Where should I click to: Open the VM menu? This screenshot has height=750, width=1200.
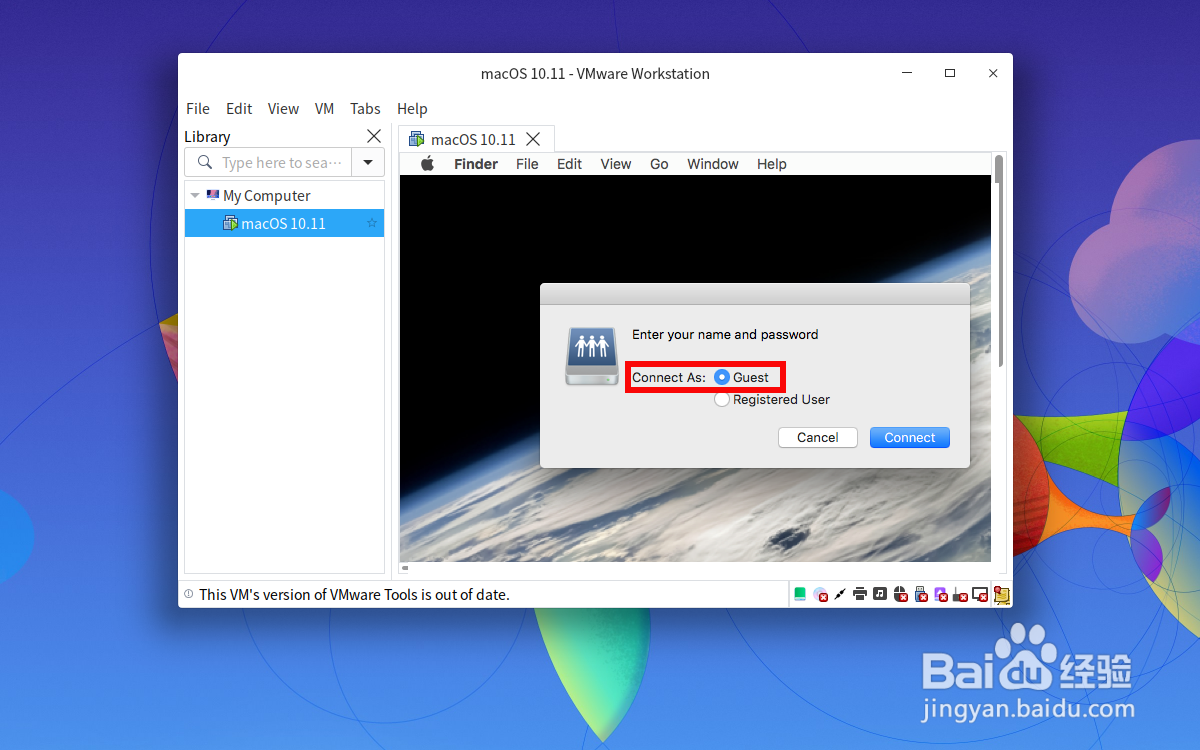pos(324,108)
